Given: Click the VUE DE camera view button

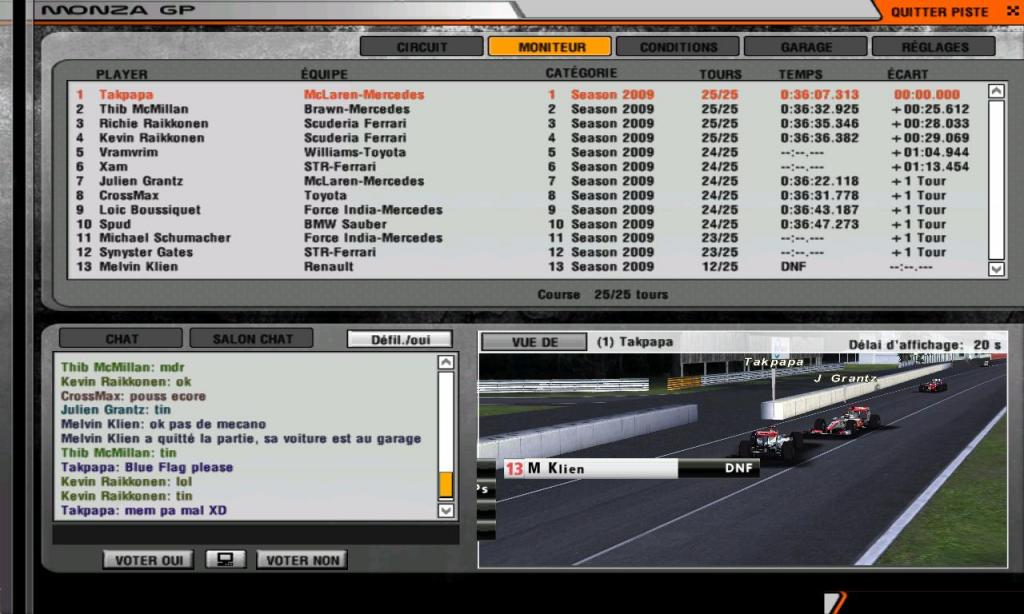Looking at the screenshot, I should [534, 342].
